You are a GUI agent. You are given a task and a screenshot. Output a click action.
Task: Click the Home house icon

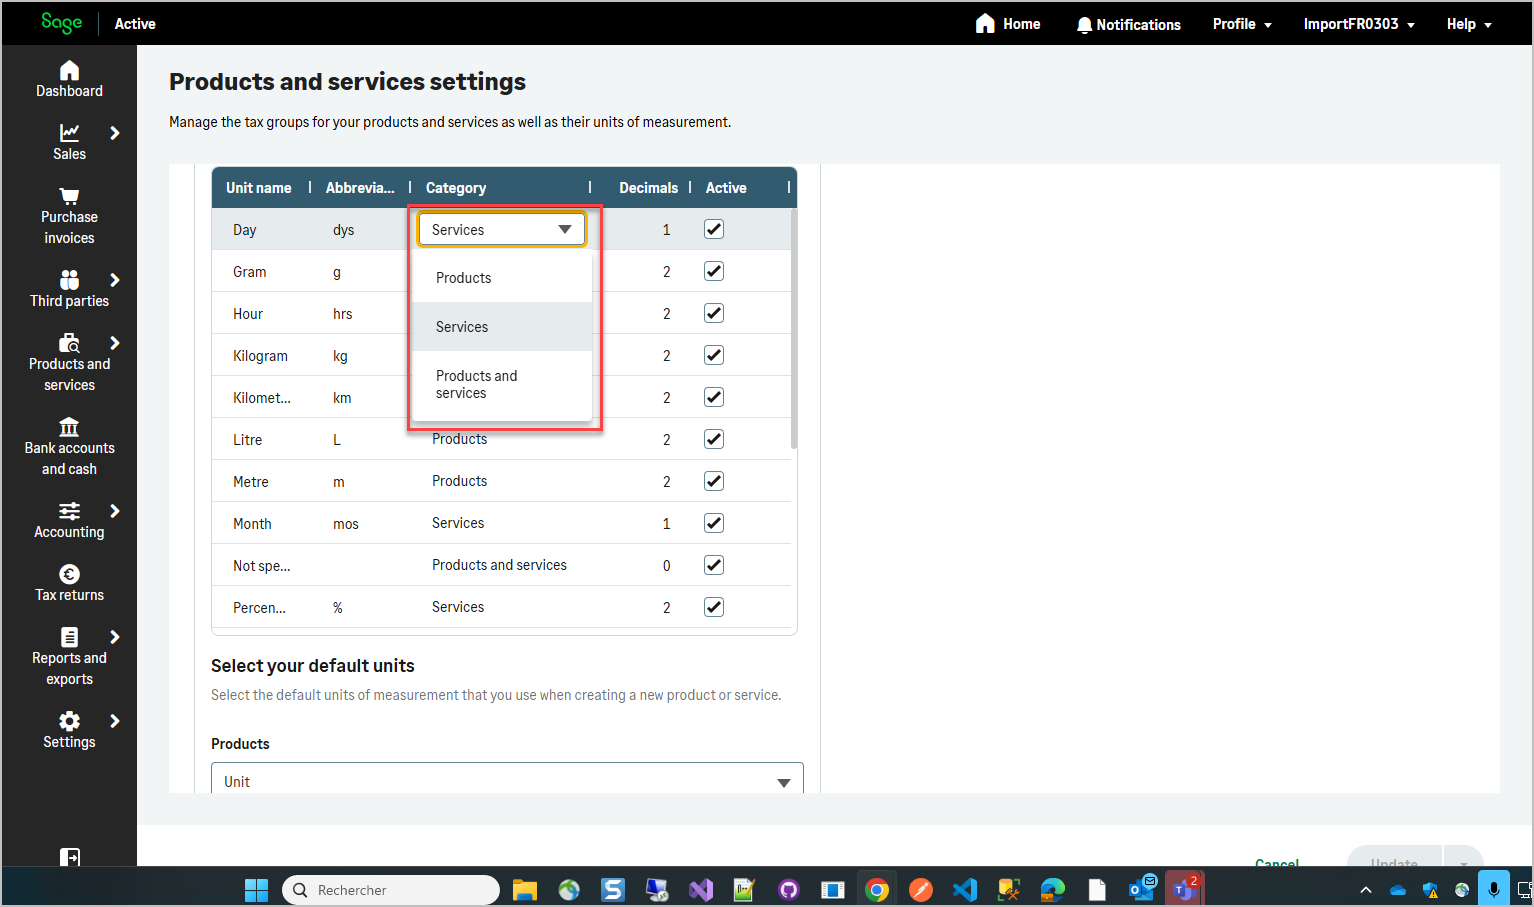pyautogui.click(x=985, y=23)
